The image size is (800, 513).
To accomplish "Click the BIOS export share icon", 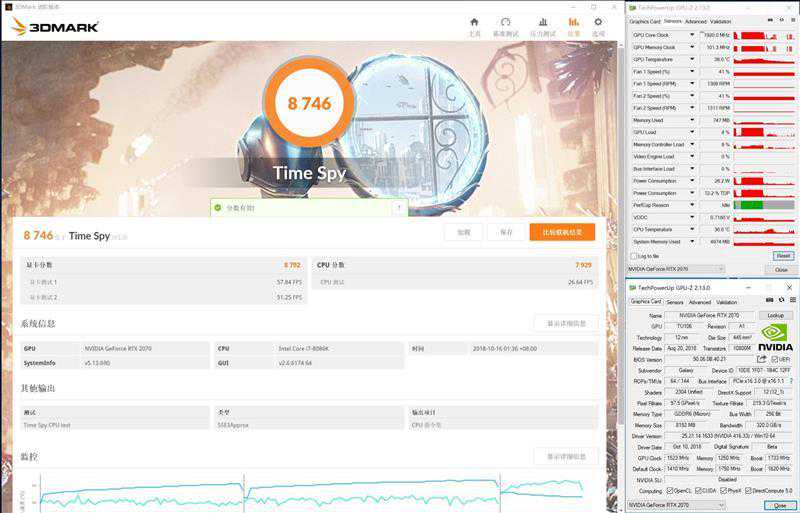I will pos(761,359).
